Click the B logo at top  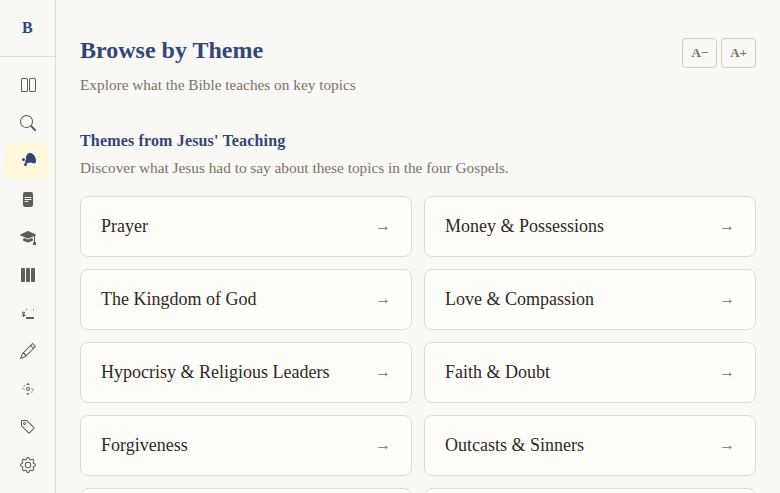click(28, 28)
